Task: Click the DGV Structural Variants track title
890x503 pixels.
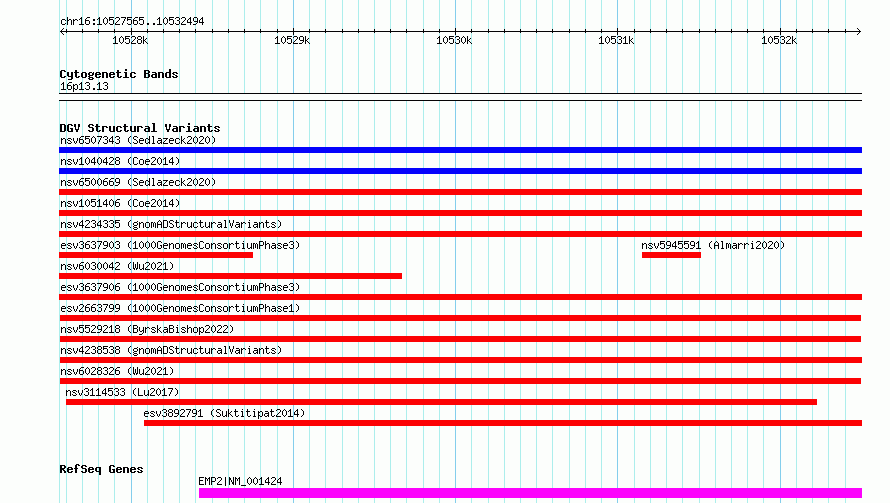Action: click(140, 128)
